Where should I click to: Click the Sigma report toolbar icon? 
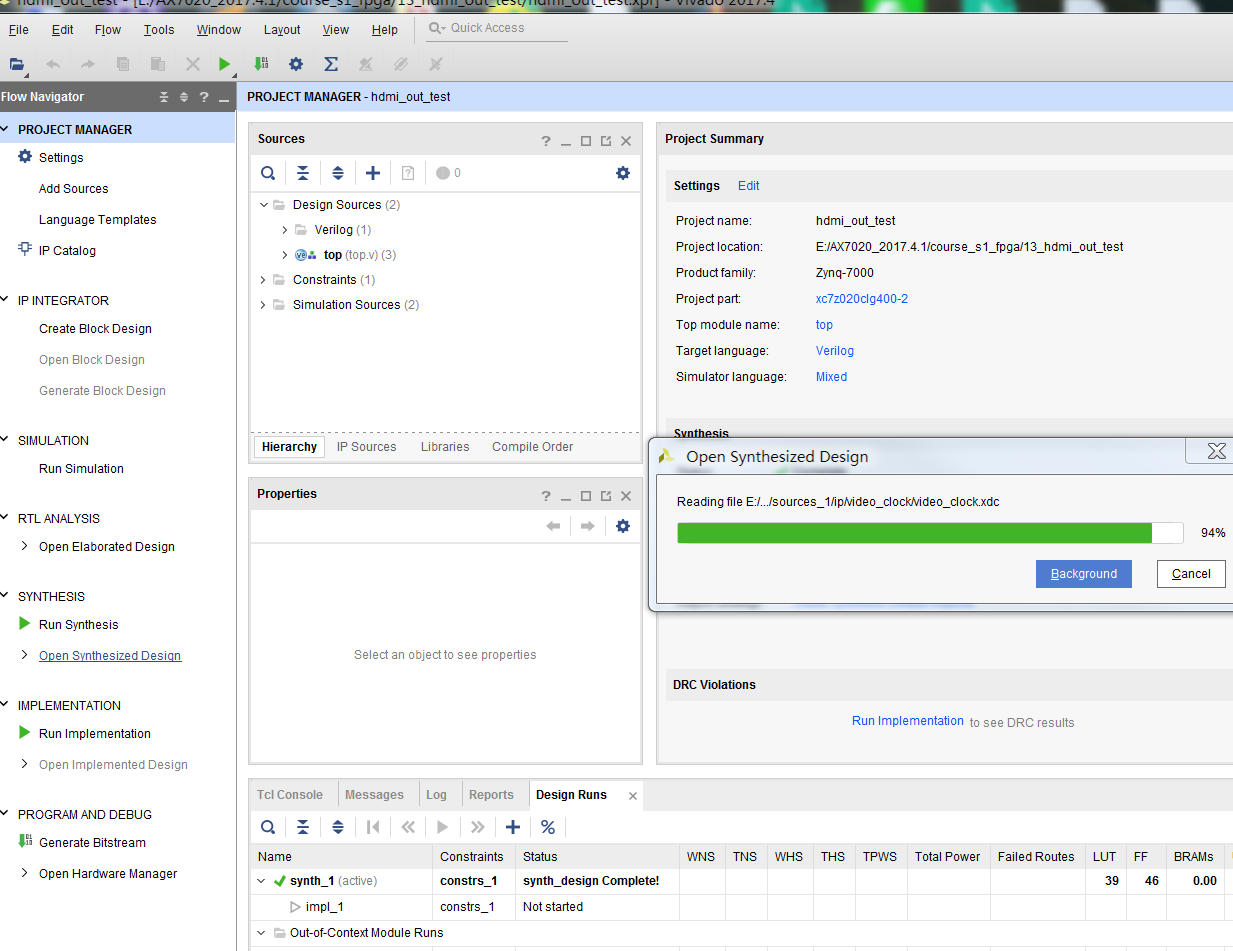coord(331,64)
